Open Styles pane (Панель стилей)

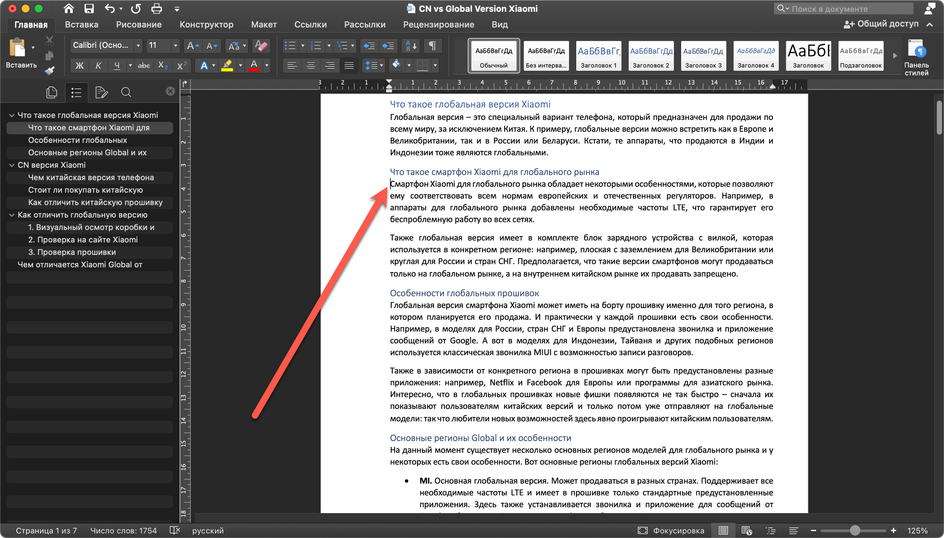[916, 58]
